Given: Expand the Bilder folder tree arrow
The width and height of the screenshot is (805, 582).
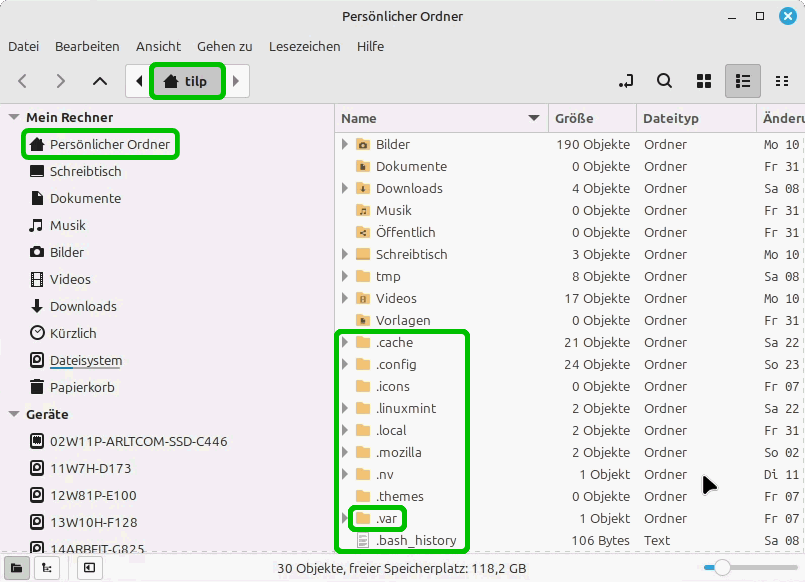Looking at the screenshot, I should 346,144.
